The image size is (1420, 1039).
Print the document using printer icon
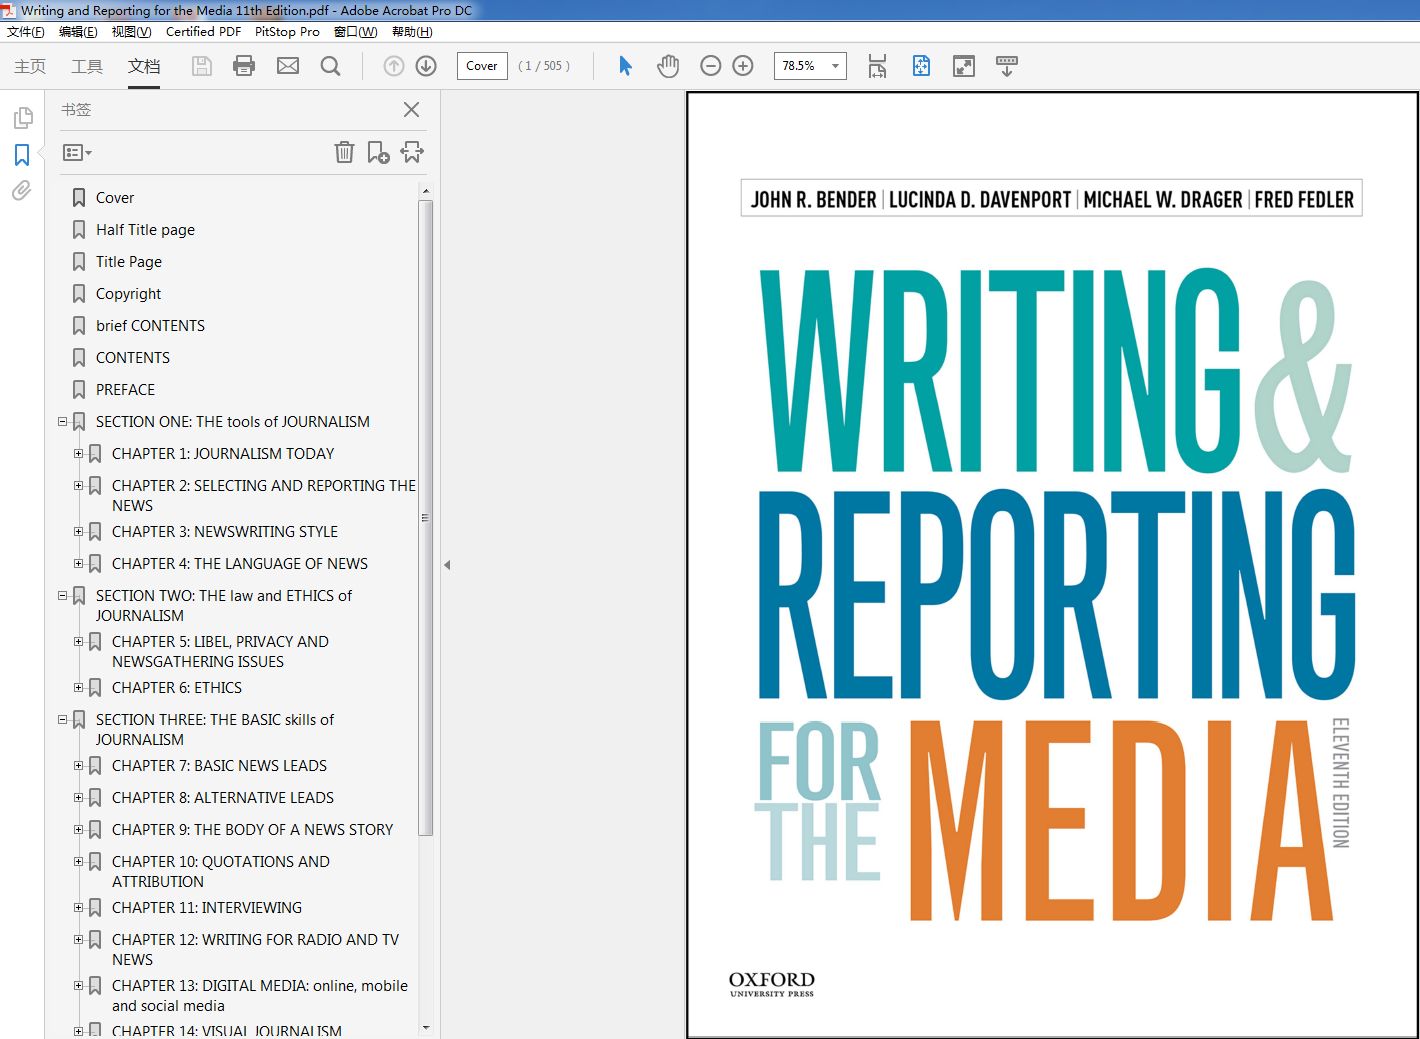(244, 66)
